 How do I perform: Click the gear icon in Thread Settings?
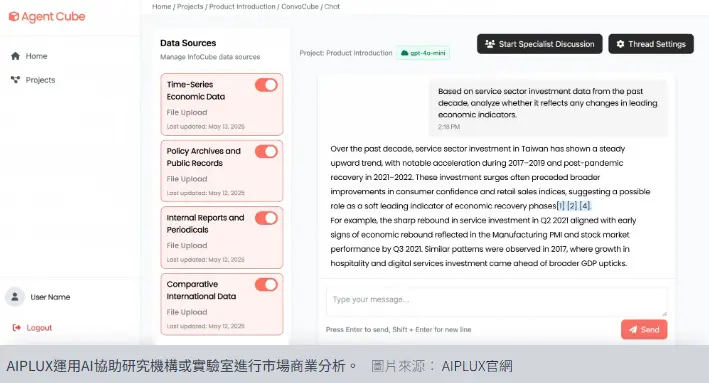(x=620, y=44)
